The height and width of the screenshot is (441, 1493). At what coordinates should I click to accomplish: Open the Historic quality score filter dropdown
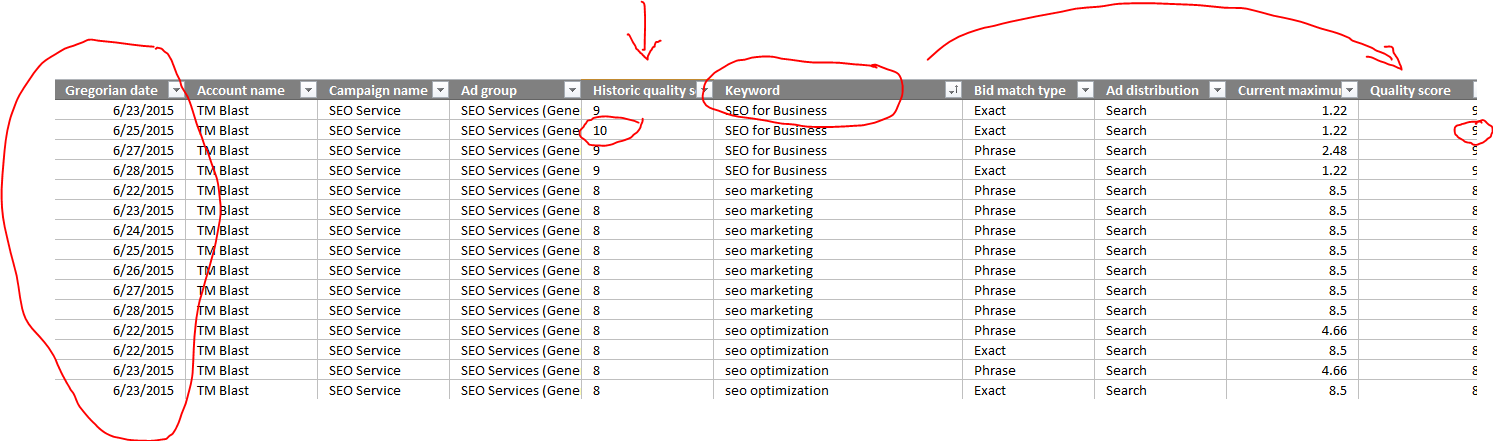[x=705, y=90]
